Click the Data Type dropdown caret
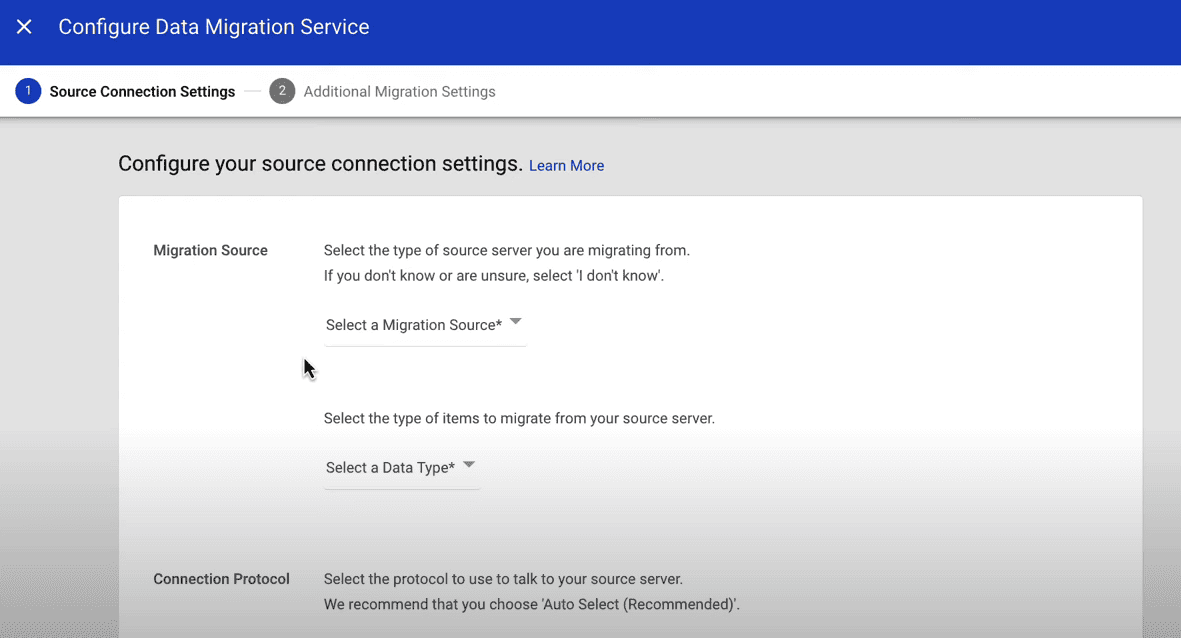Image resolution: width=1181 pixels, height=638 pixels. 468,463
